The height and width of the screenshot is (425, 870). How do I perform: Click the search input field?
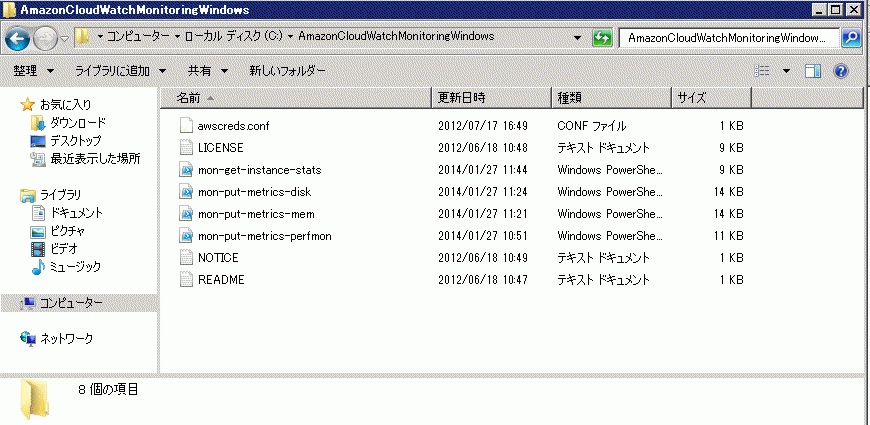(x=729, y=37)
